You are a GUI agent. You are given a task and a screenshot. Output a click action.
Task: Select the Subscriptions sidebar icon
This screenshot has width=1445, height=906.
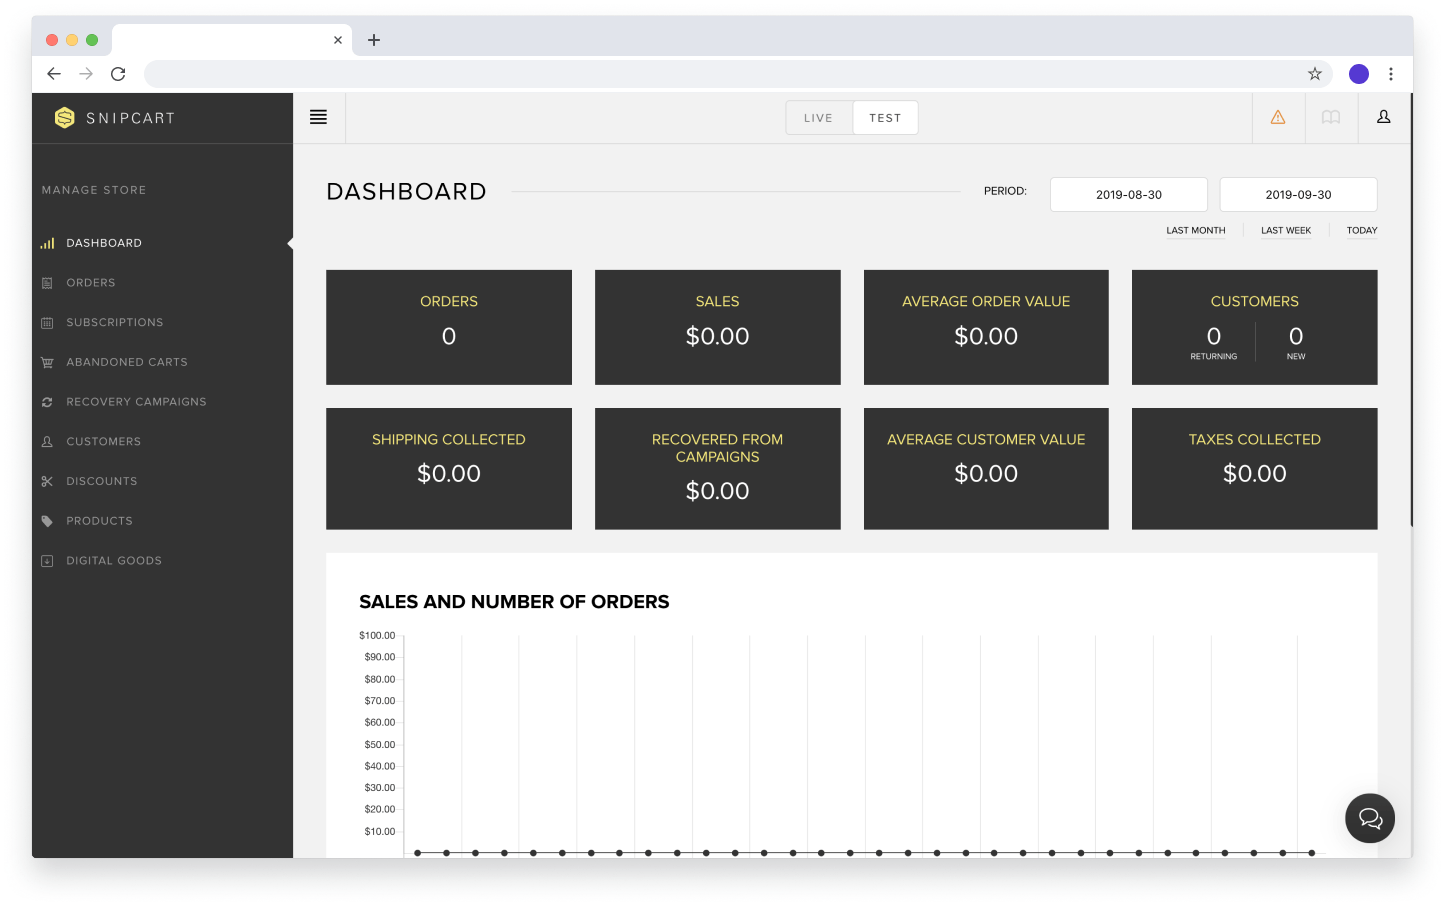(47, 322)
